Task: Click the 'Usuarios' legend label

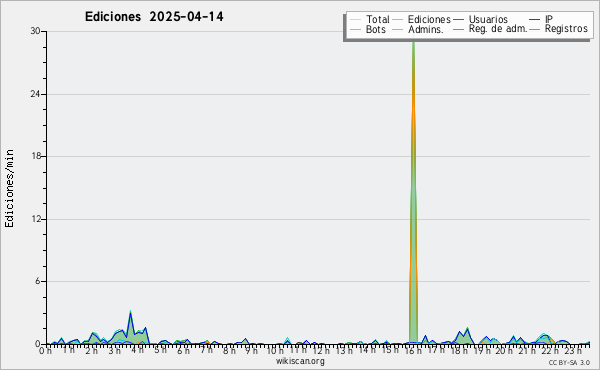Action: 488,19
